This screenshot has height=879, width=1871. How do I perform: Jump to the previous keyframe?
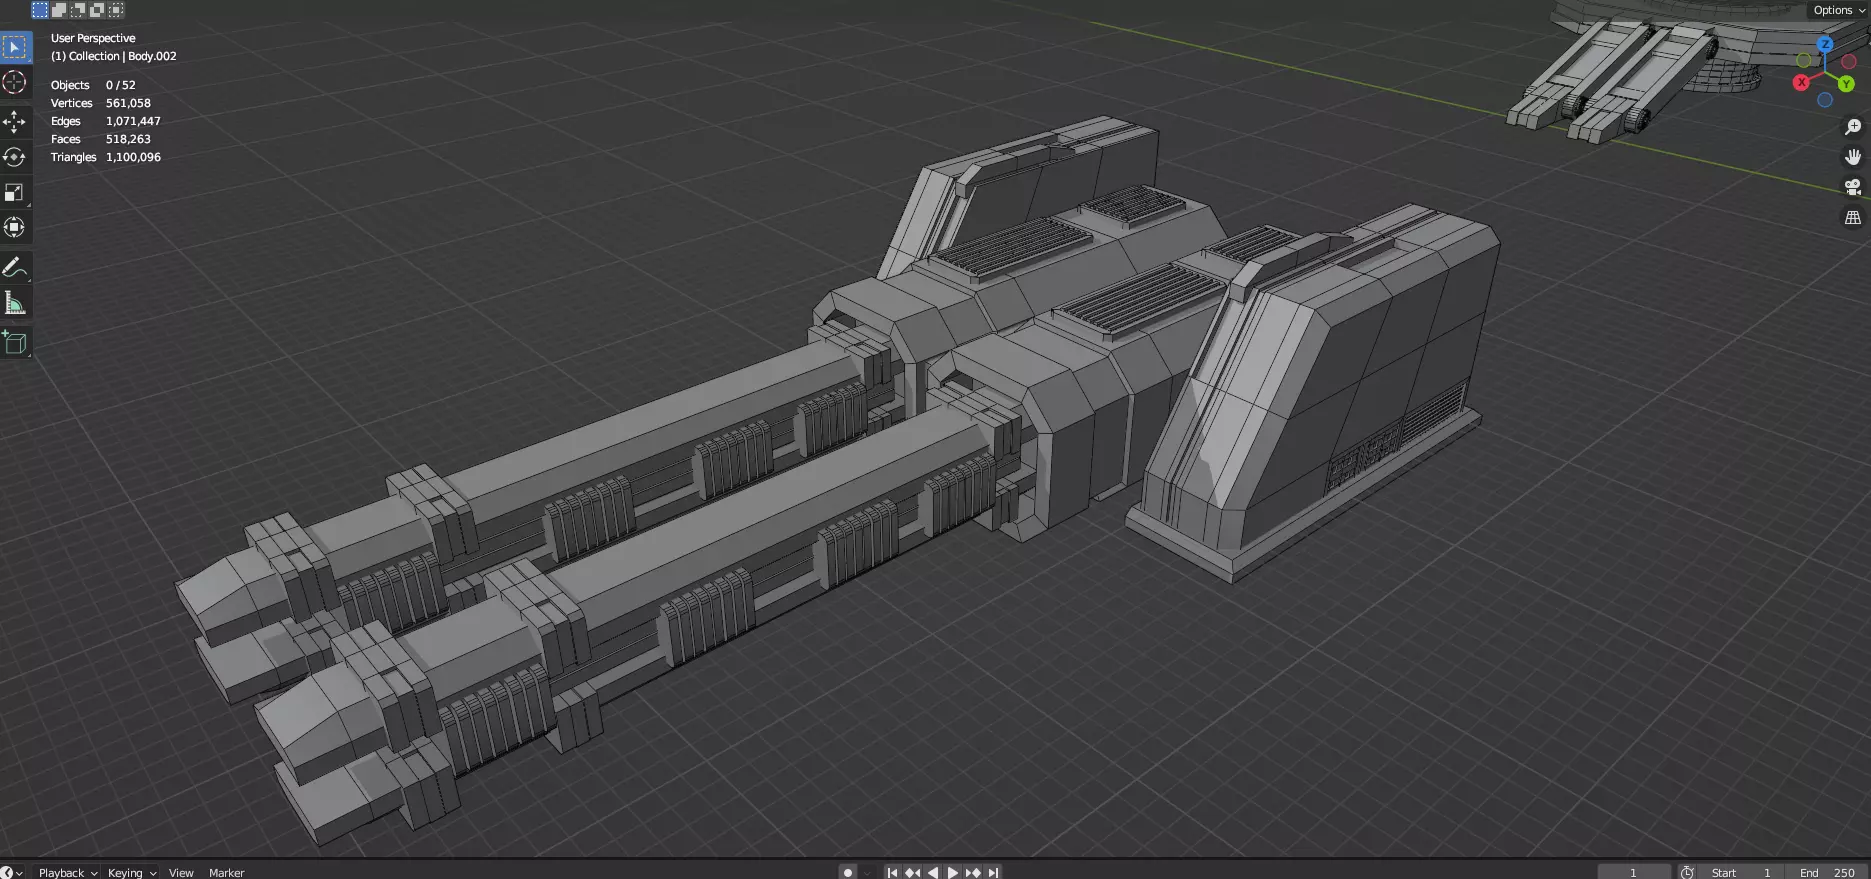[912, 872]
